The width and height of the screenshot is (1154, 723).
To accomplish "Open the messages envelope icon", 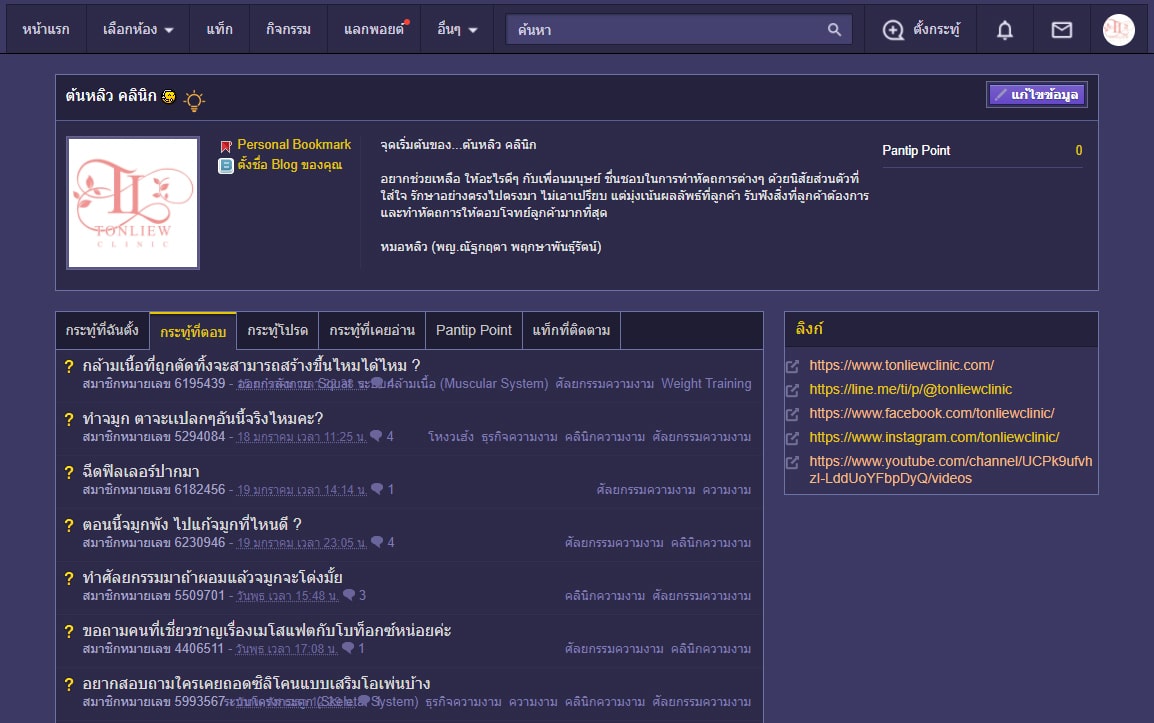I will (1062, 30).
